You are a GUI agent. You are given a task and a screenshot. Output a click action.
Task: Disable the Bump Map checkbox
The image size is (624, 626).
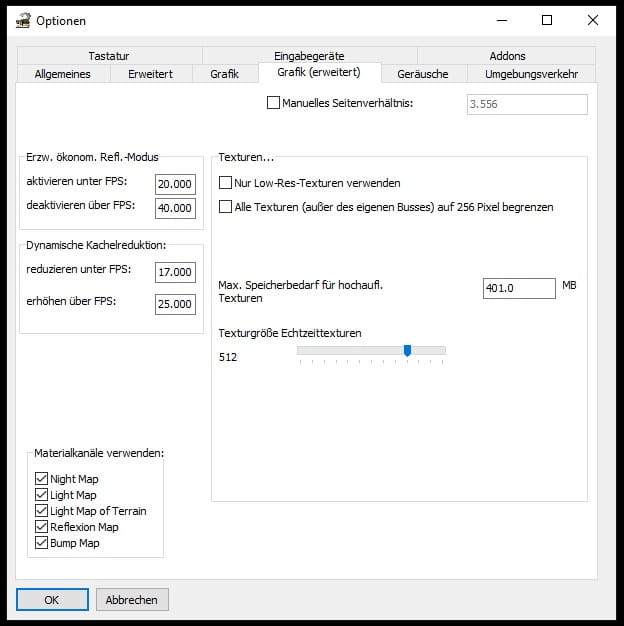coord(41,543)
